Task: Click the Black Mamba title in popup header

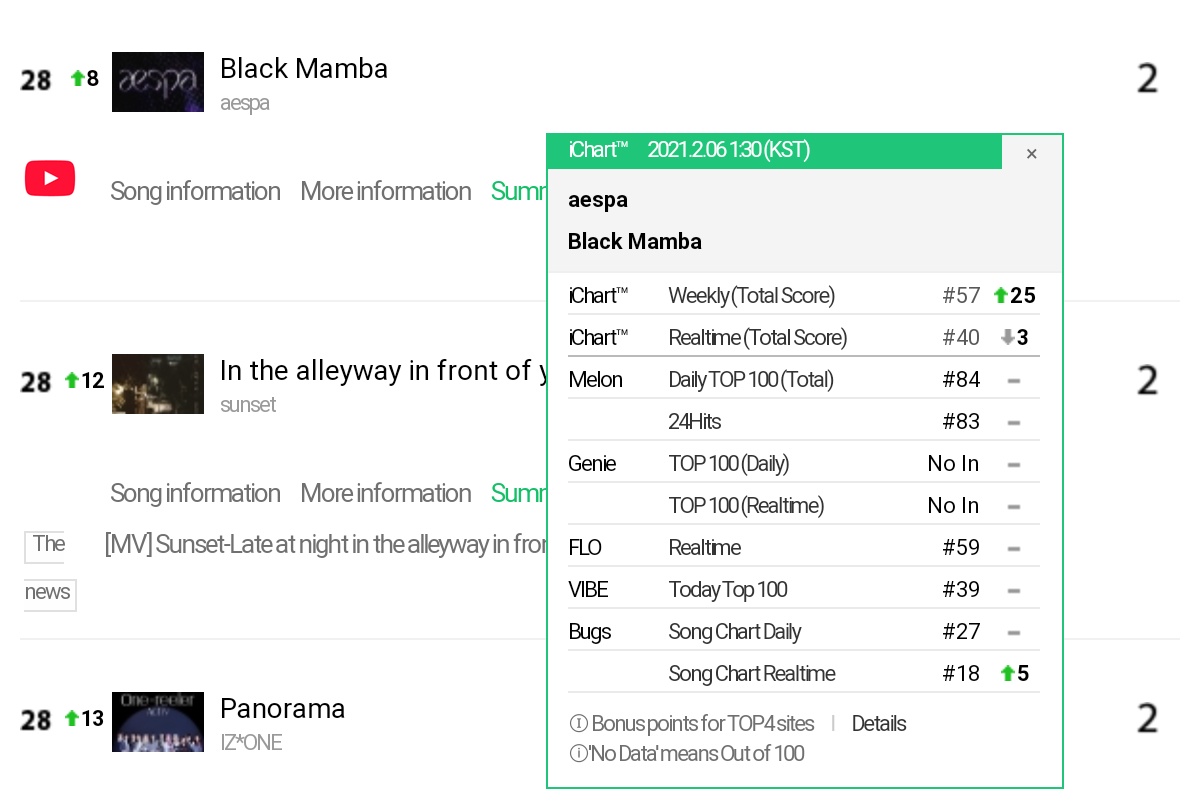Action: [635, 241]
